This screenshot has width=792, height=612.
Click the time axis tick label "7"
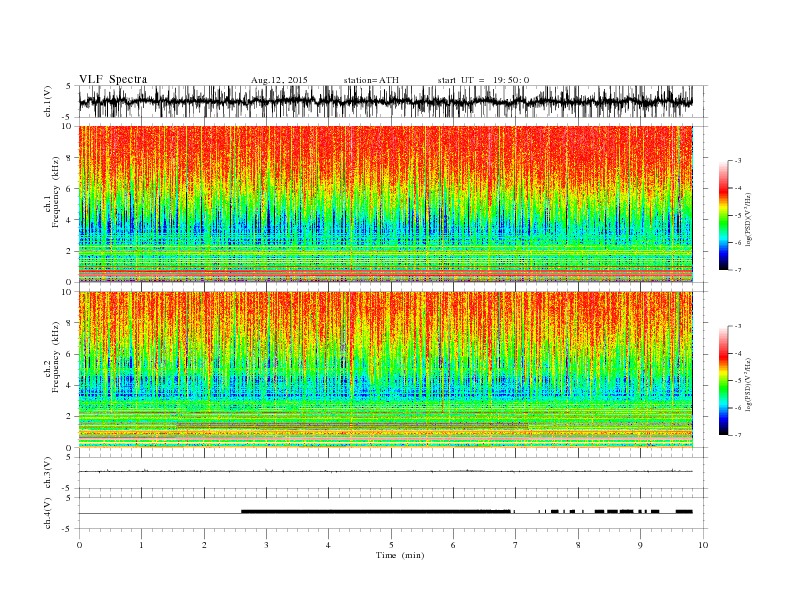pyautogui.click(x=515, y=545)
